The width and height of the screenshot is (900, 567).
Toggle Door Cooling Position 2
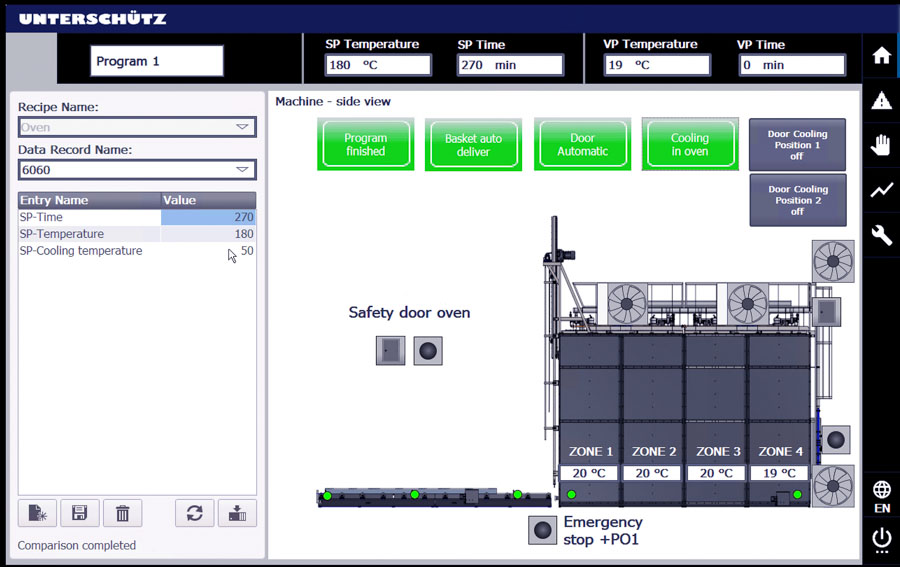(x=798, y=200)
